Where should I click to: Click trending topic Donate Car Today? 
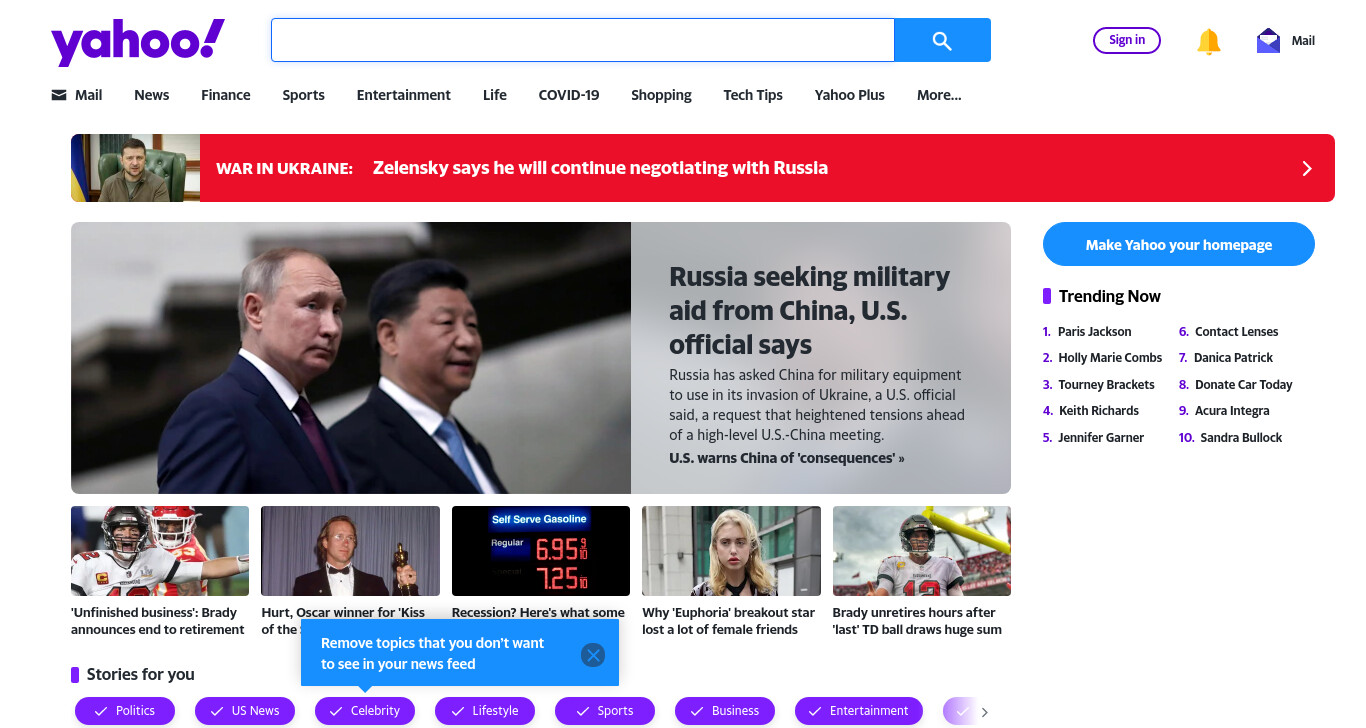coord(1244,385)
